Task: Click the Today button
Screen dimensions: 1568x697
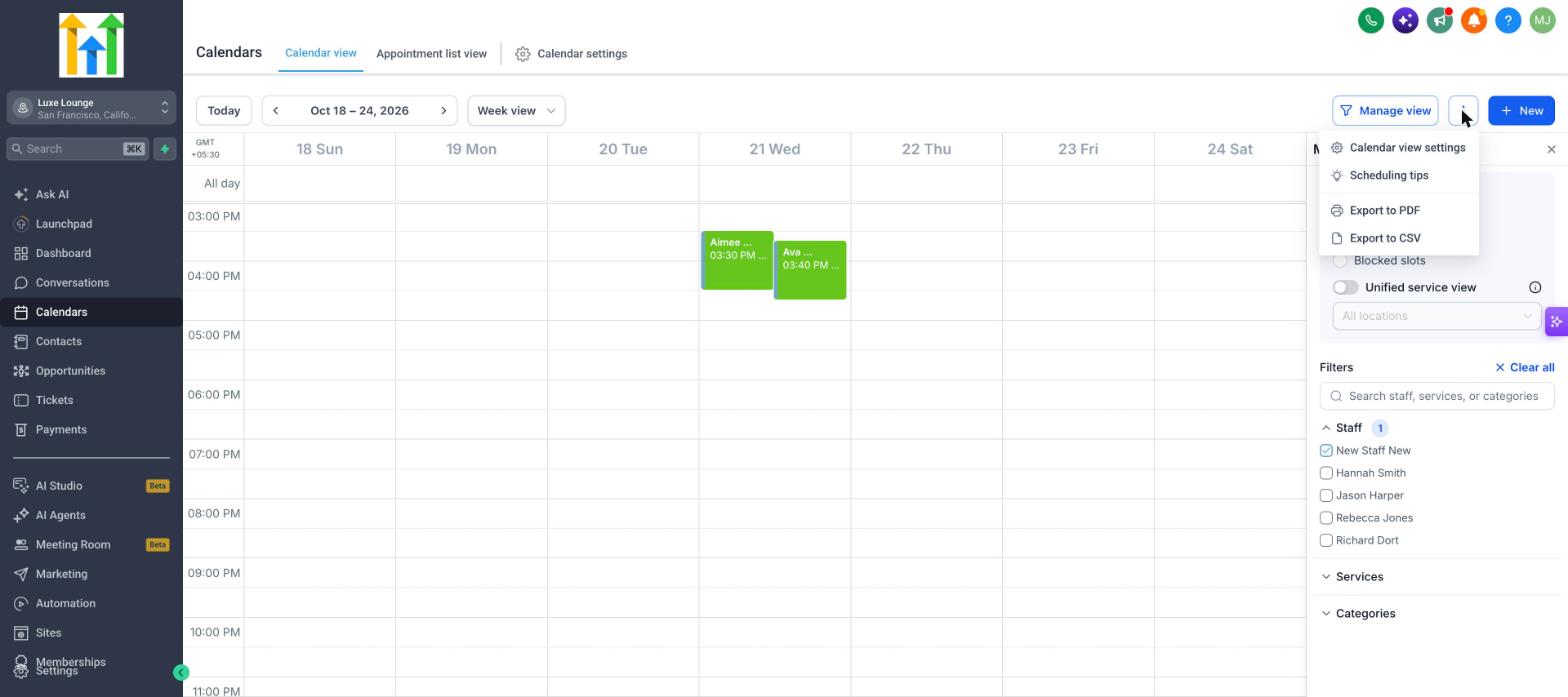Action: tap(224, 111)
